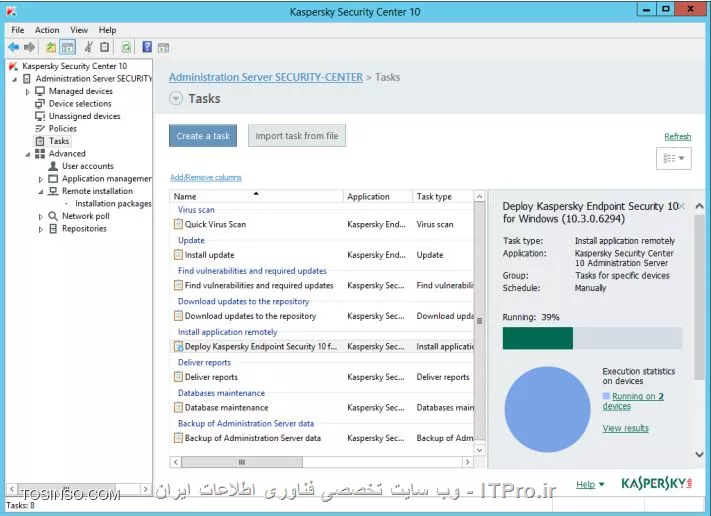This screenshot has height=516, width=711.
Task: Click the Deliver reports task icon
Action: click(178, 377)
